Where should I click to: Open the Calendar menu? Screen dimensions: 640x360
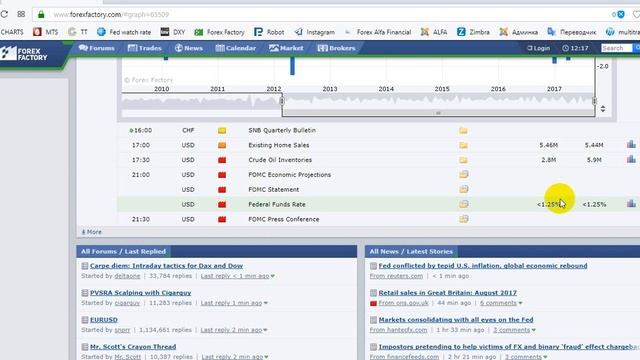point(236,48)
